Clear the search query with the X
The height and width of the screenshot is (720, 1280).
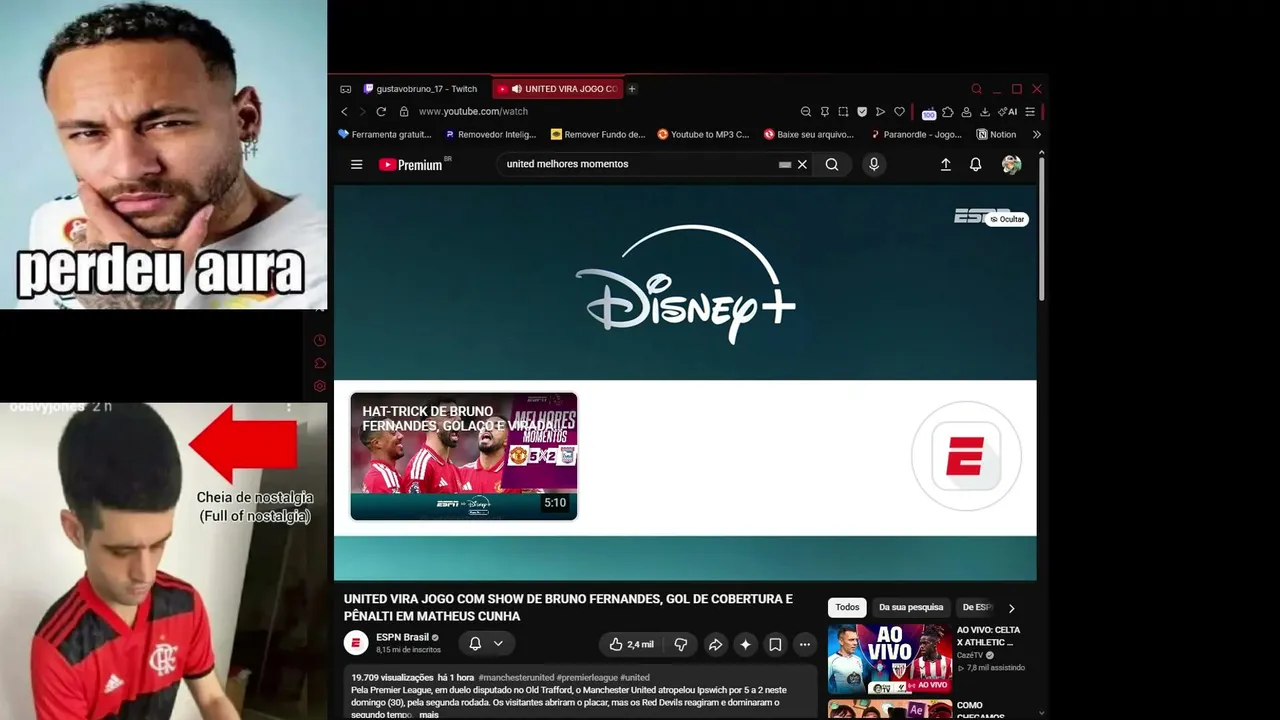(802, 165)
